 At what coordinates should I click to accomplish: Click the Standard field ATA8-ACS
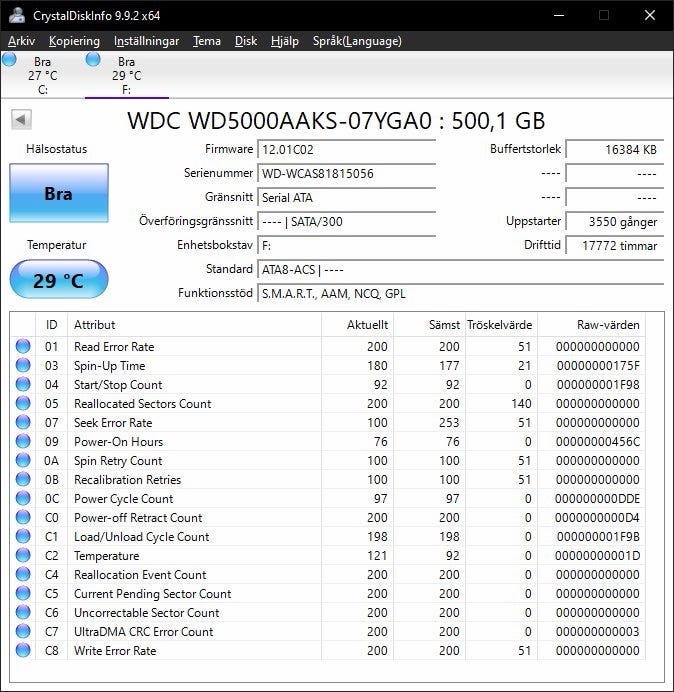click(x=460, y=269)
